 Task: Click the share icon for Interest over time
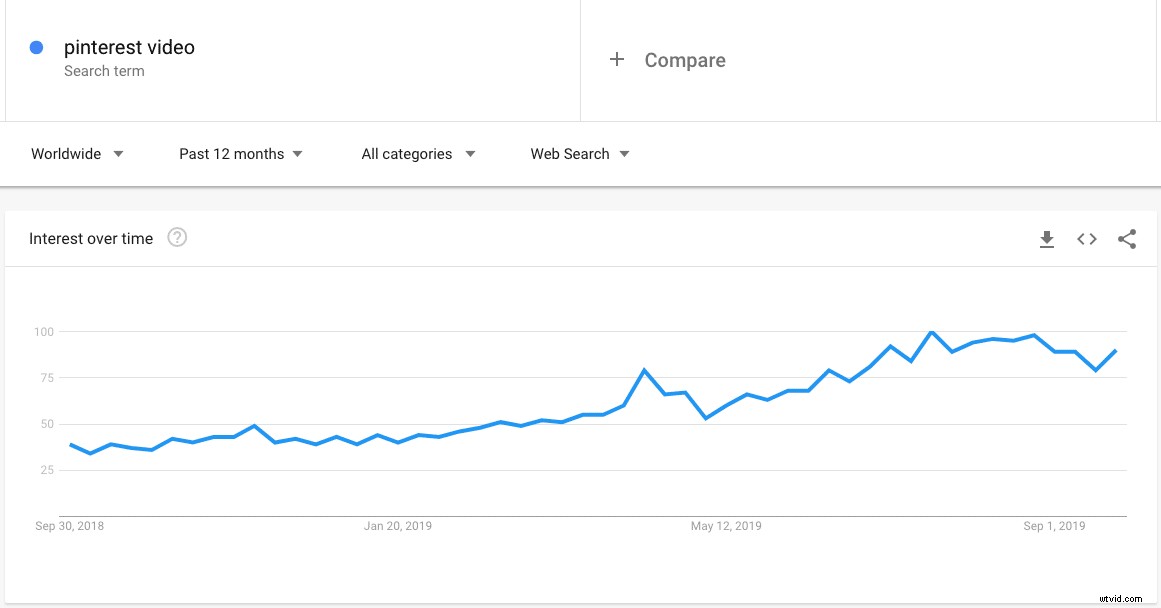(x=1127, y=239)
